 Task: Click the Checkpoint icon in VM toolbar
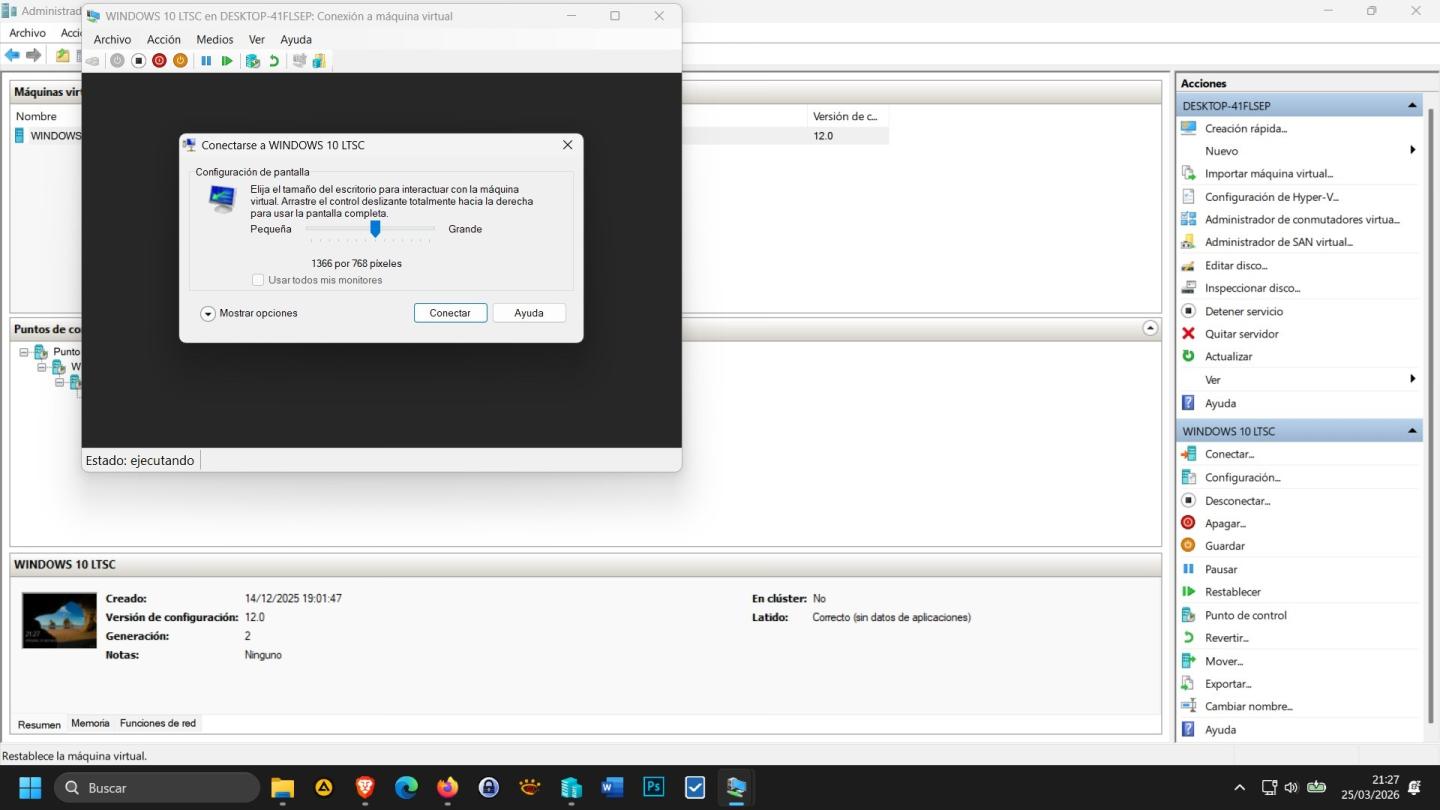click(x=252, y=61)
